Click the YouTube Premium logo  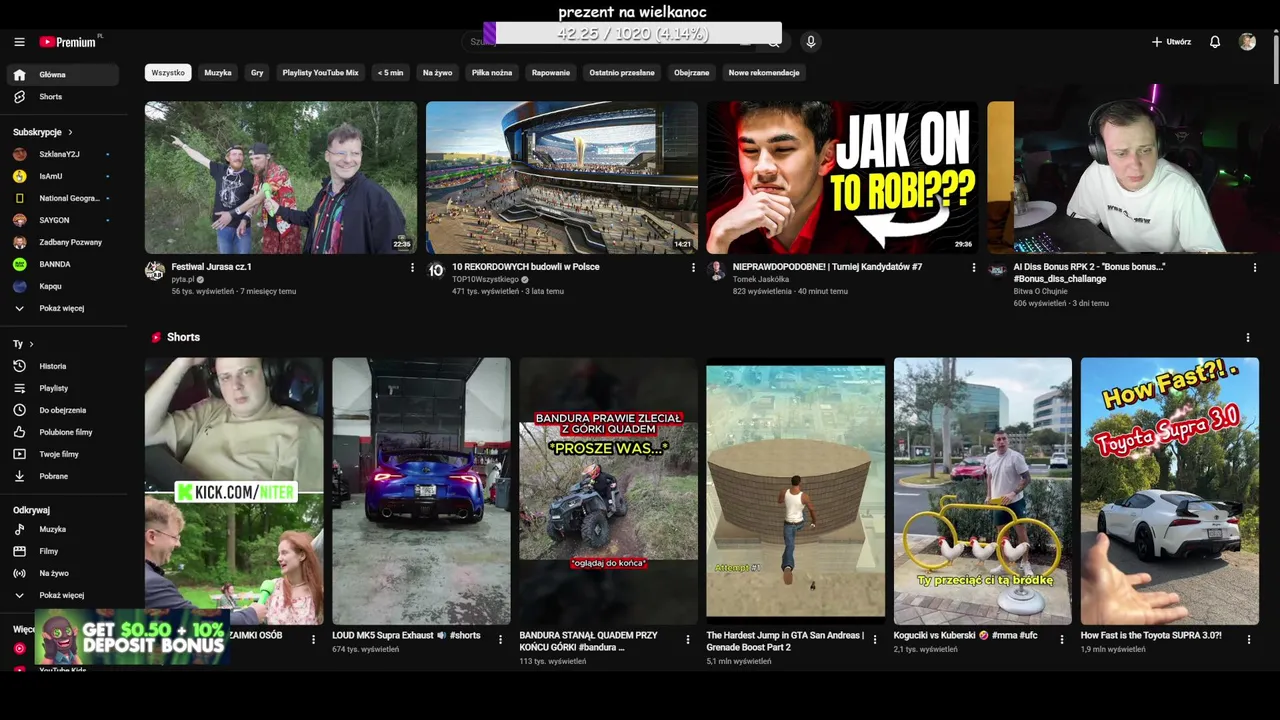tap(70, 42)
